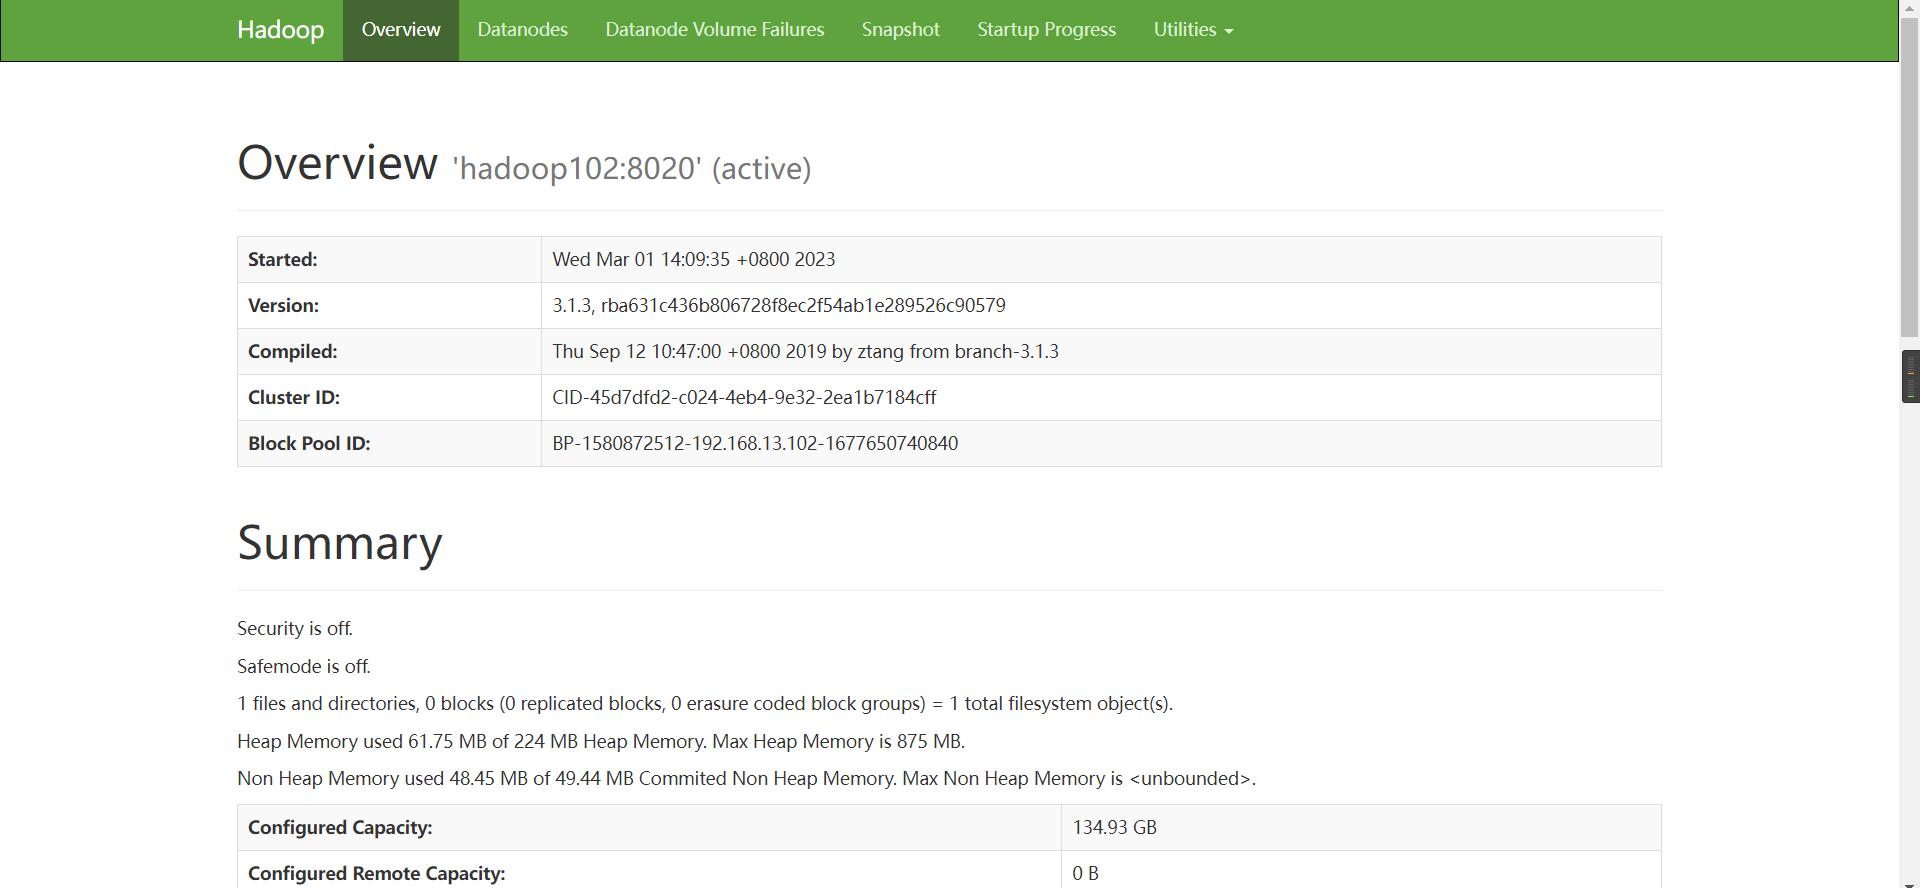Click the '1 files and directories' line
Viewport: 1920px width, 888px height.
click(x=705, y=704)
